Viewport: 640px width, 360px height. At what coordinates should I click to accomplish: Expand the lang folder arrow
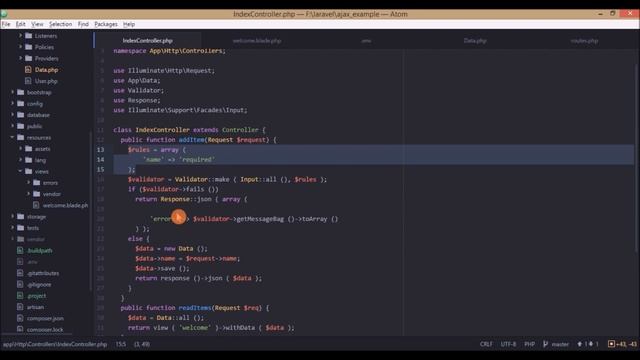[x=20, y=160]
